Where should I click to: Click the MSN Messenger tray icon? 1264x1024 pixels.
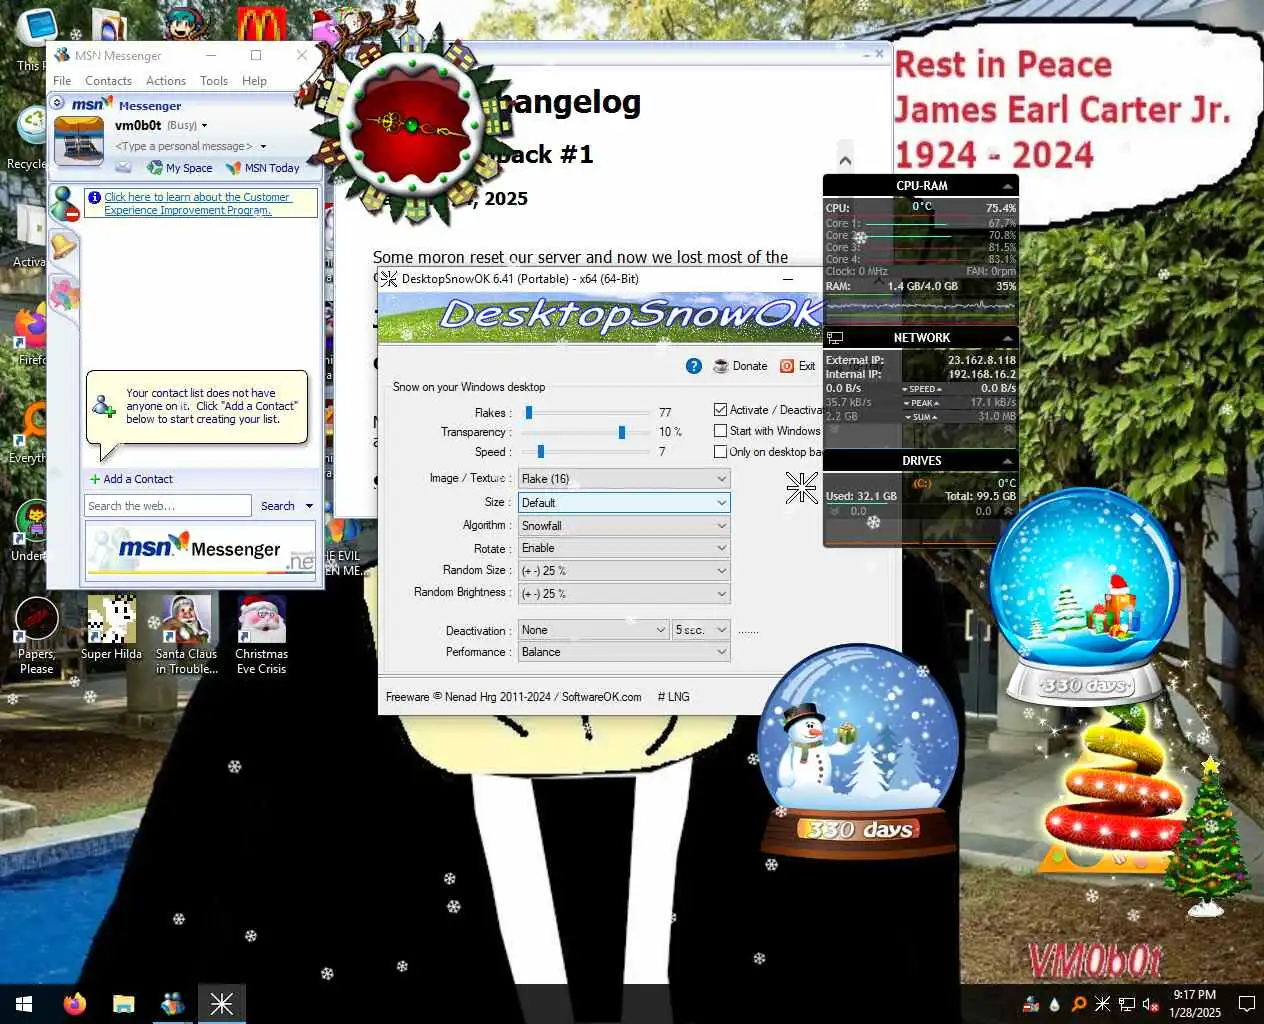point(1031,1004)
